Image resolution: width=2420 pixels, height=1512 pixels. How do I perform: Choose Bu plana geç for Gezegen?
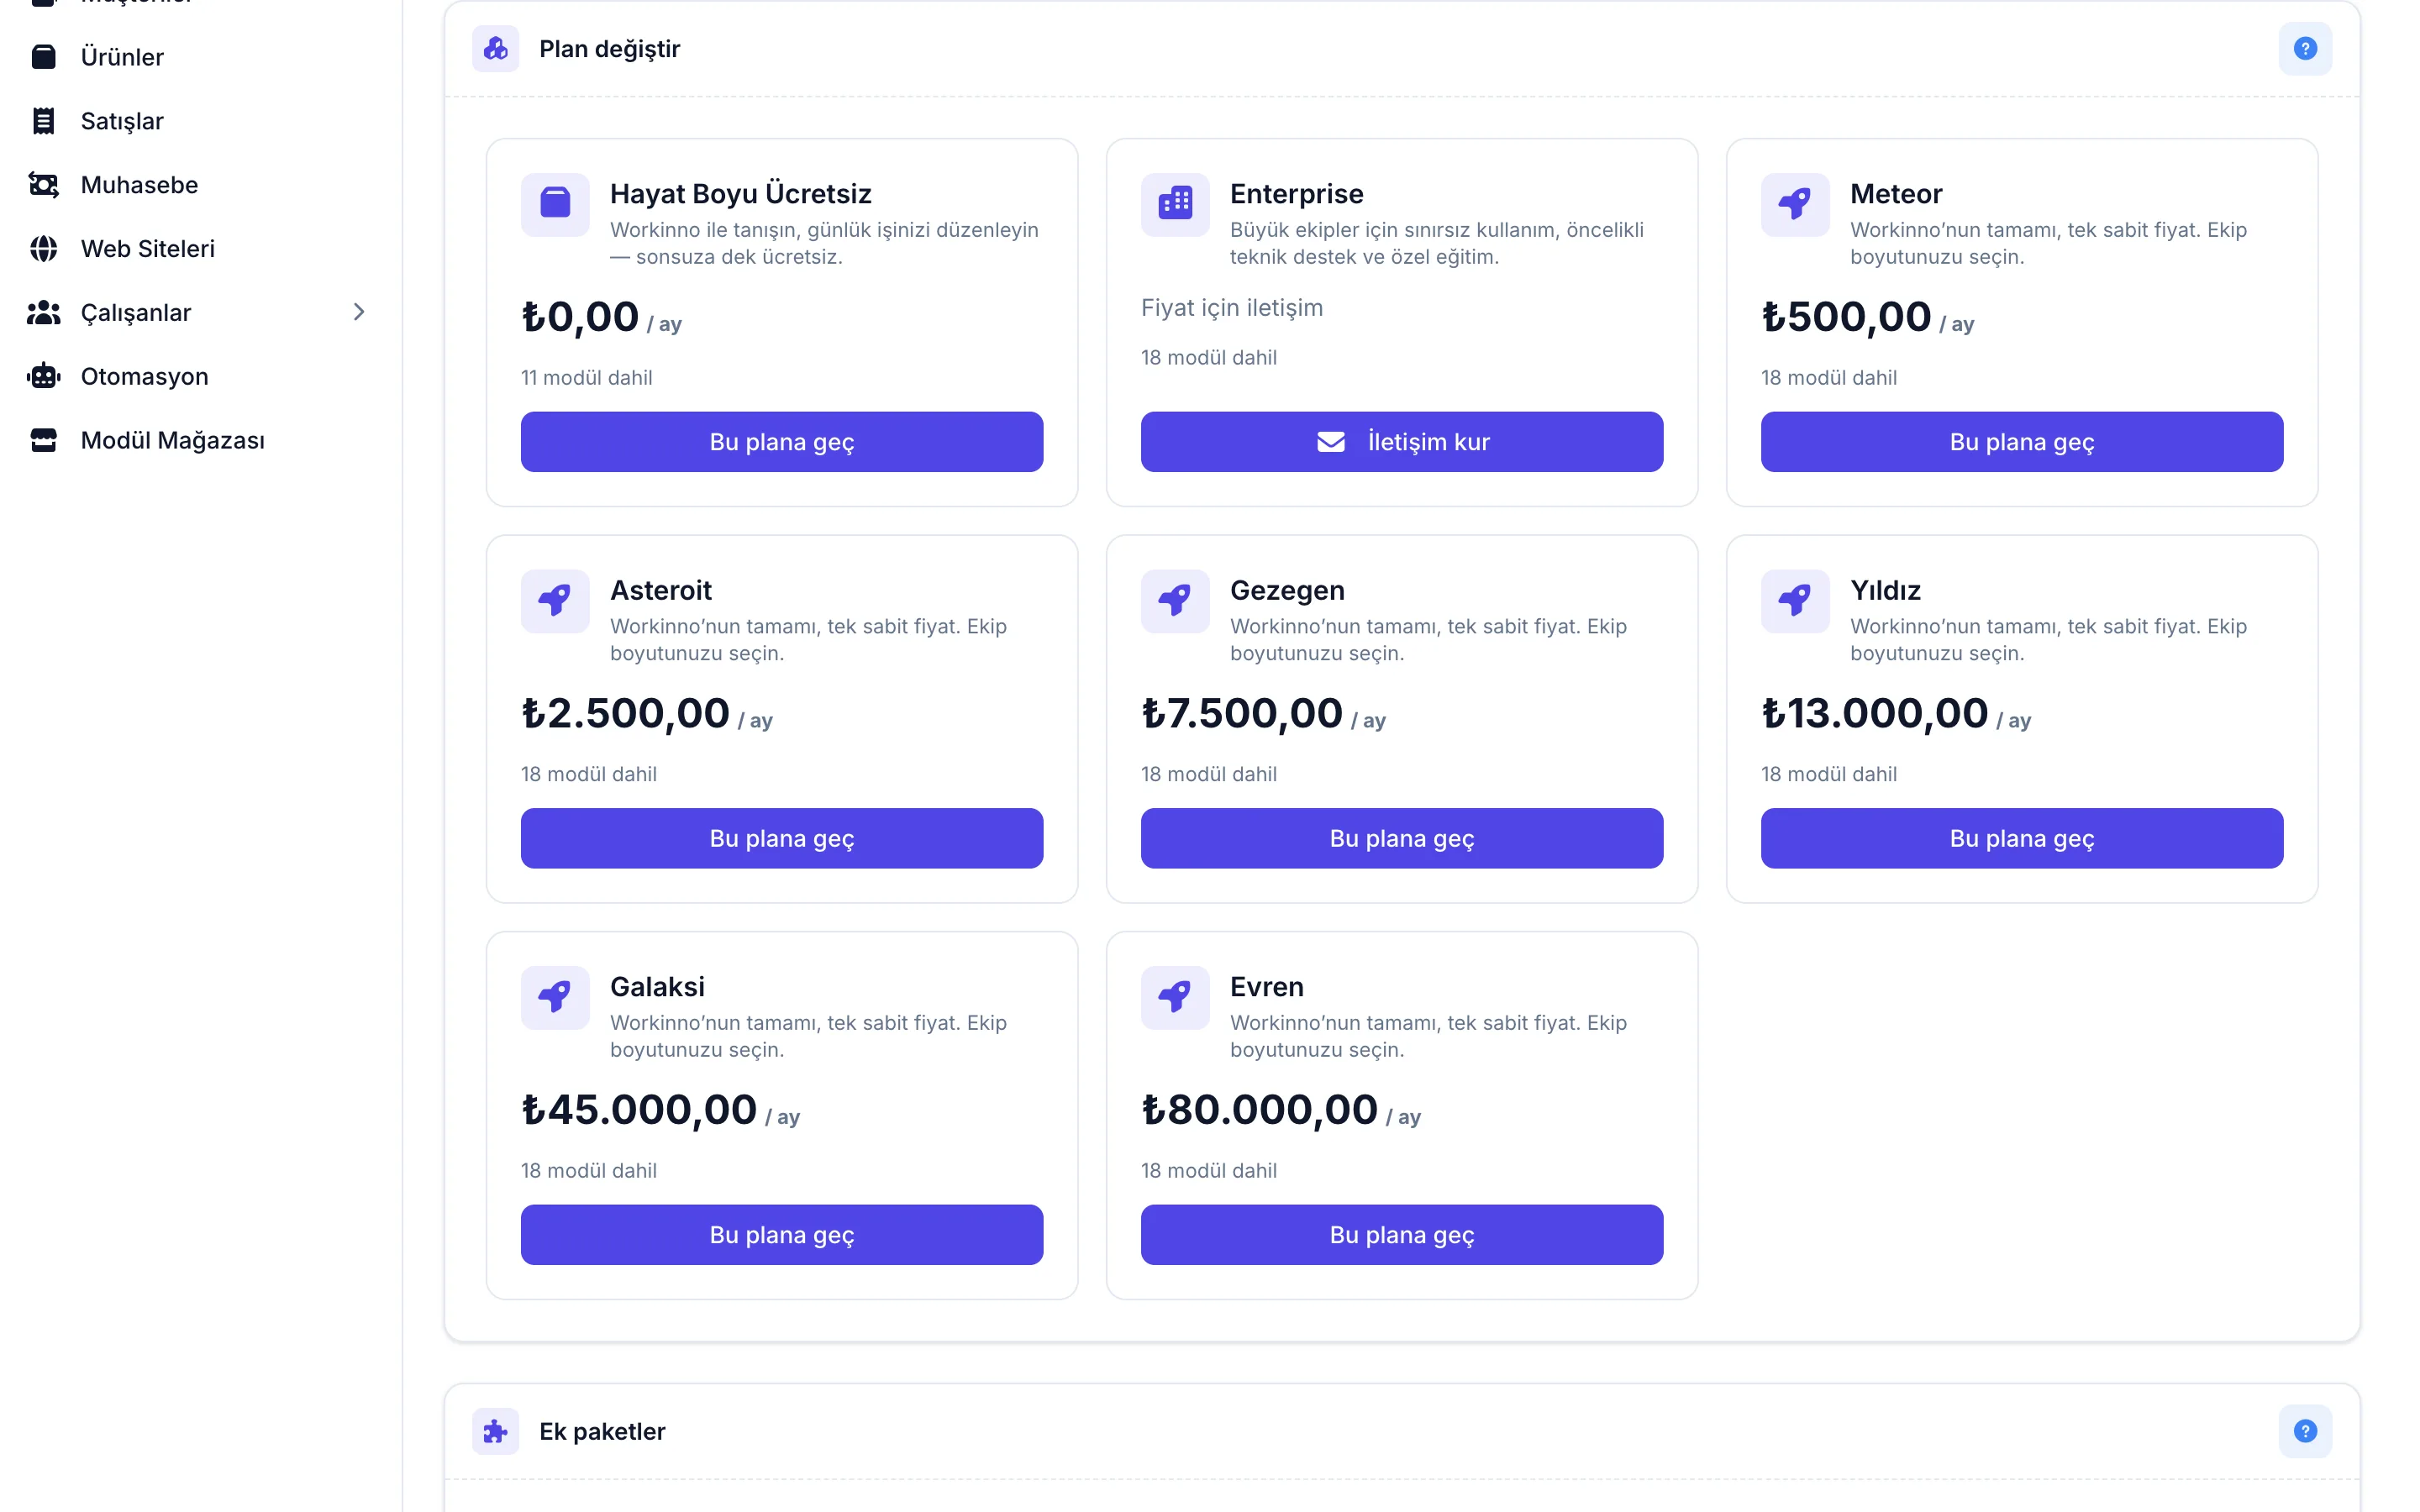click(x=1402, y=839)
